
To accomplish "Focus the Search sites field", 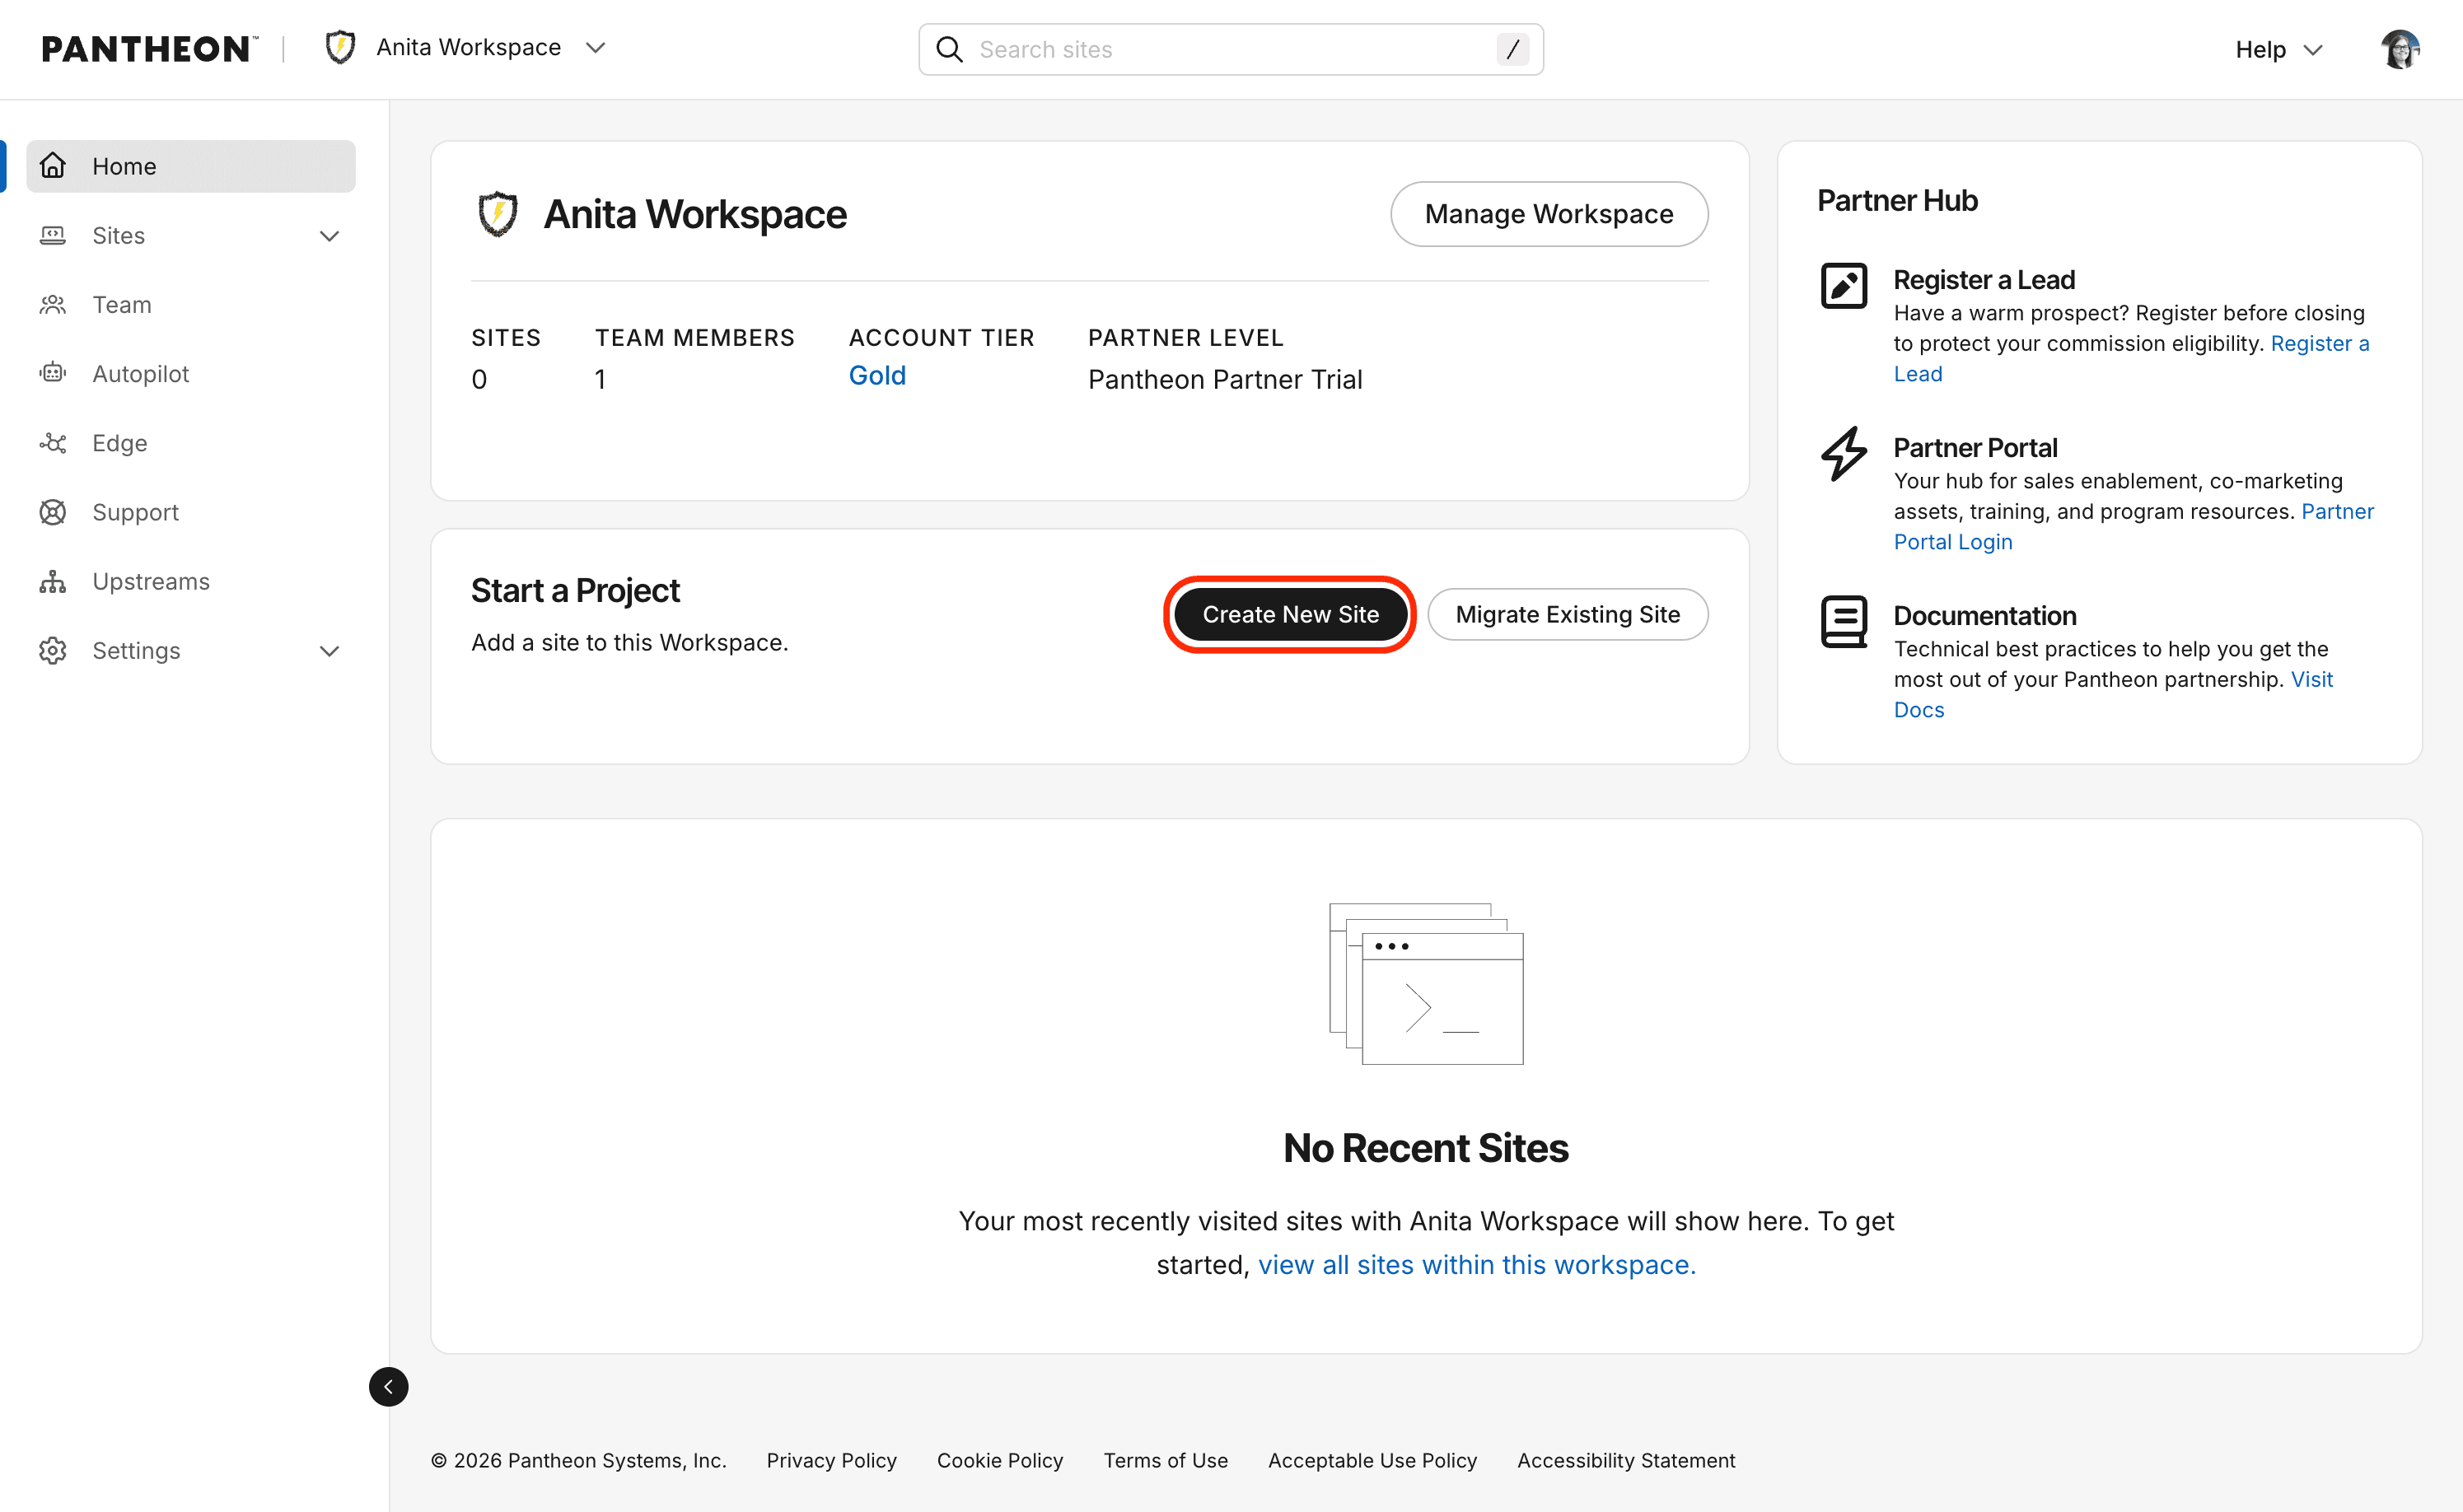I will coord(1230,49).
